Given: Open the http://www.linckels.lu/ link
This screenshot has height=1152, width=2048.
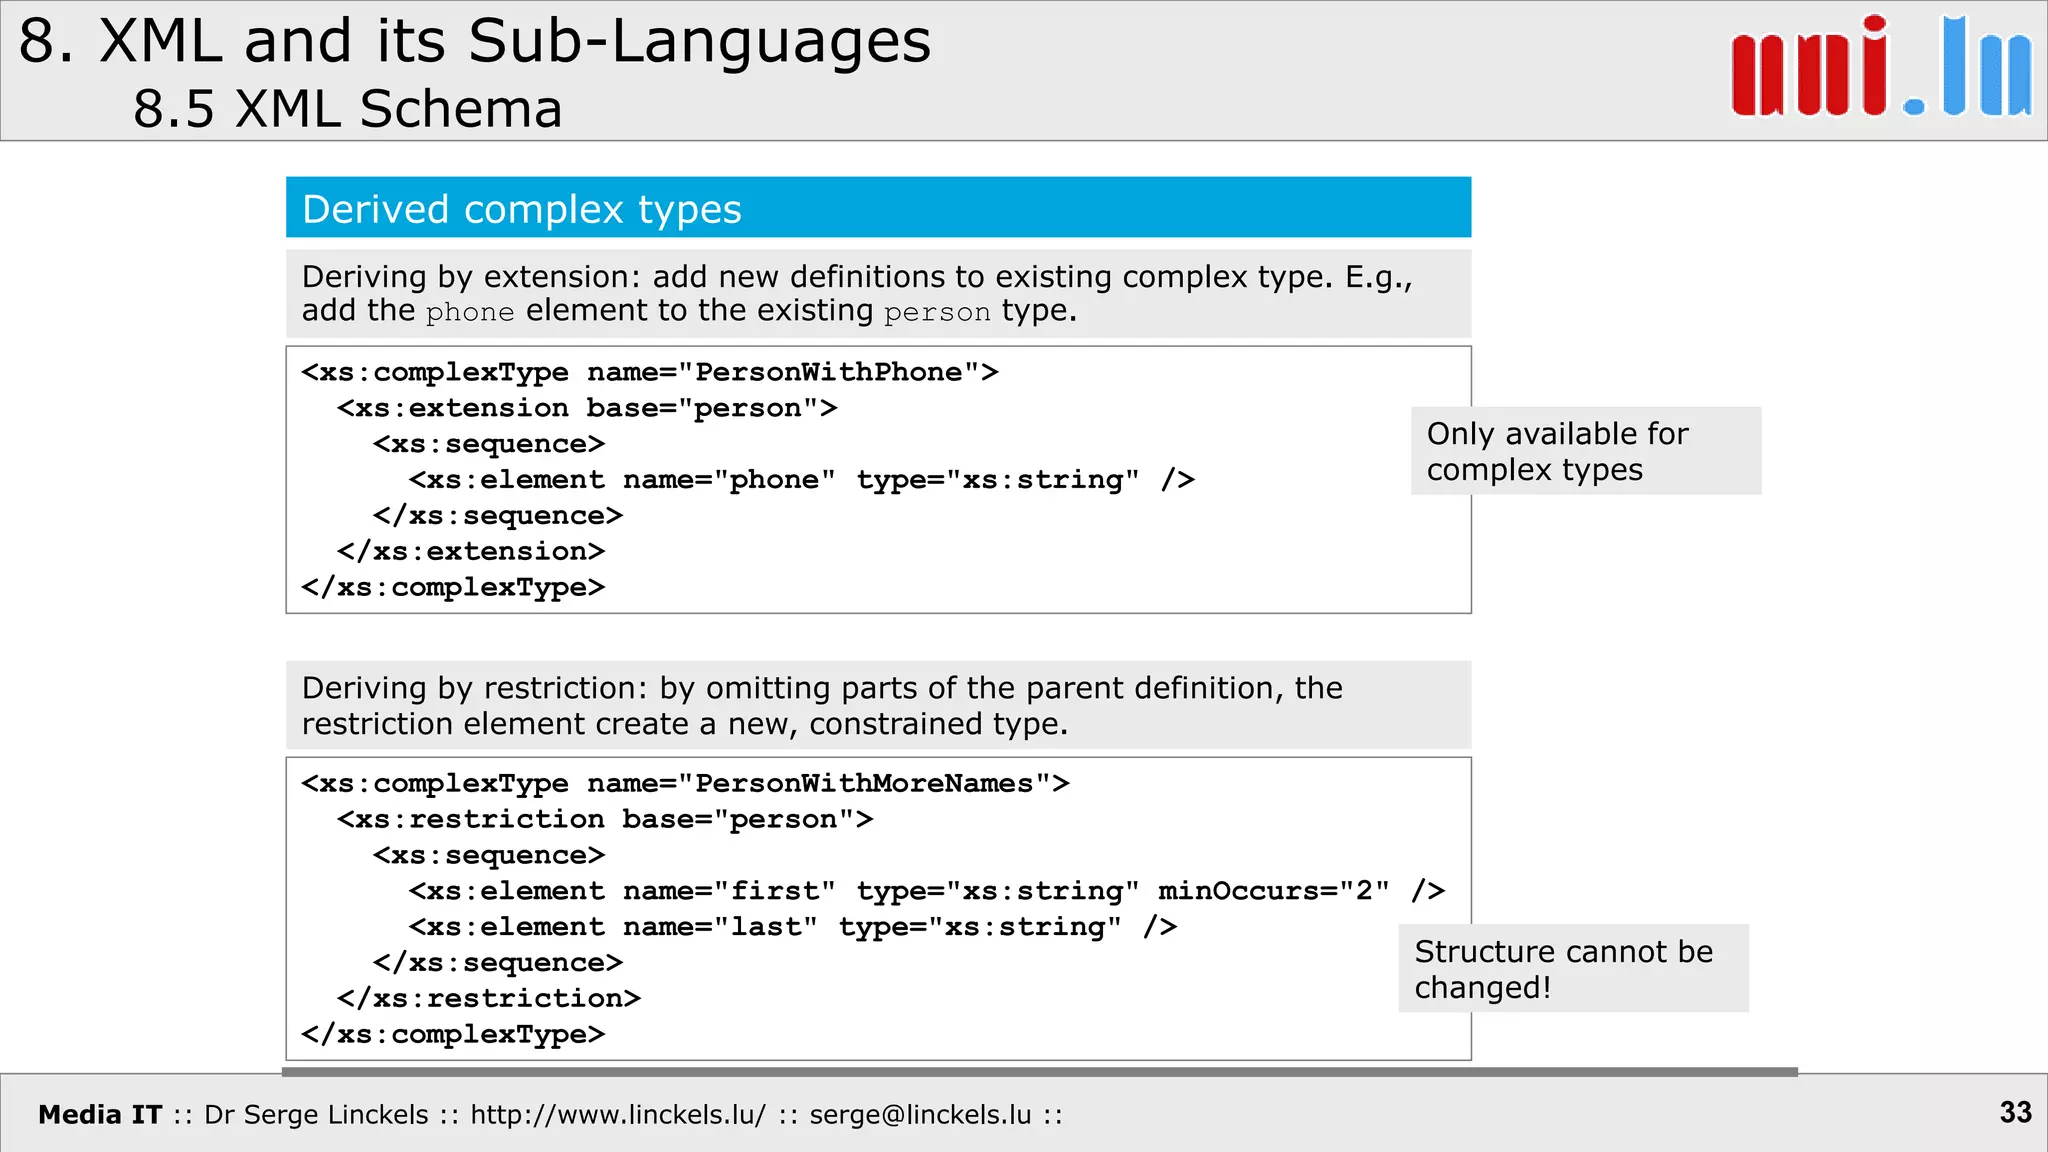Looking at the screenshot, I should (618, 1114).
